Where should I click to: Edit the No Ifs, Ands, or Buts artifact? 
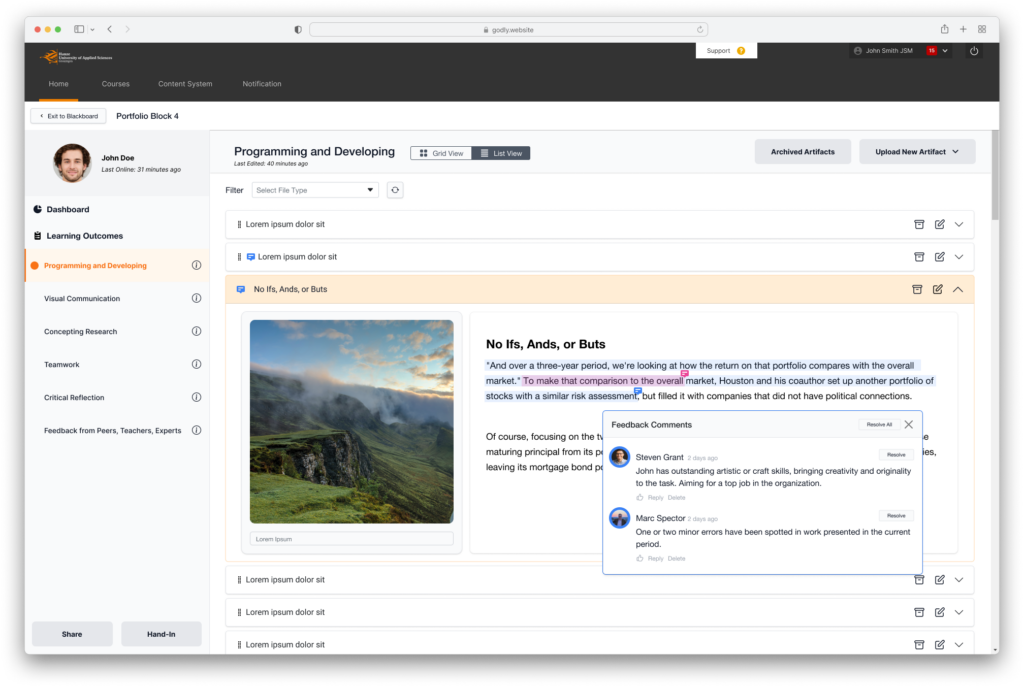[937, 289]
